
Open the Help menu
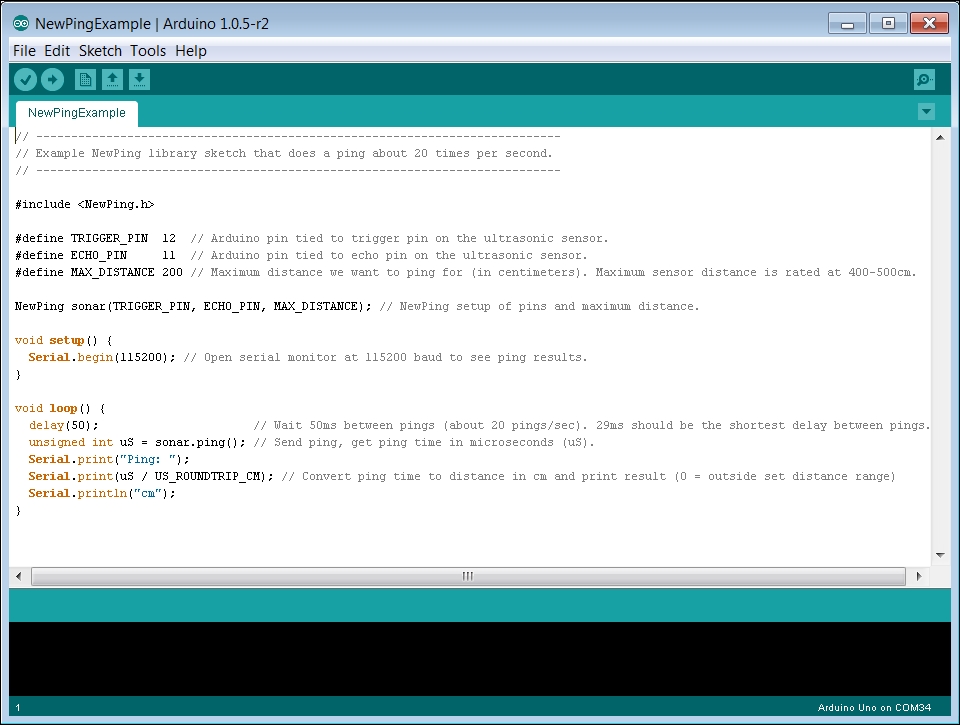[x=191, y=51]
